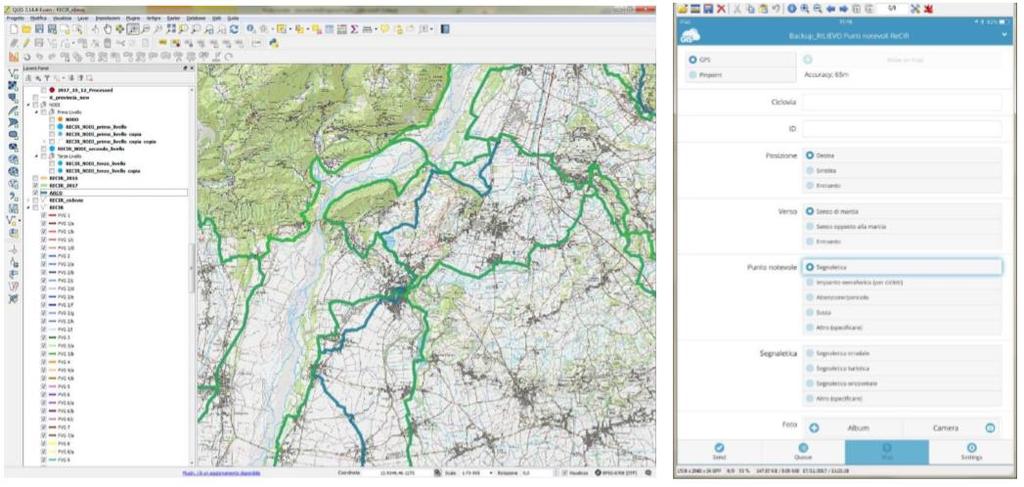This screenshot has height=487, width=1024.
Task: Open the Plugins menu
Action: pyautogui.click(x=133, y=18)
